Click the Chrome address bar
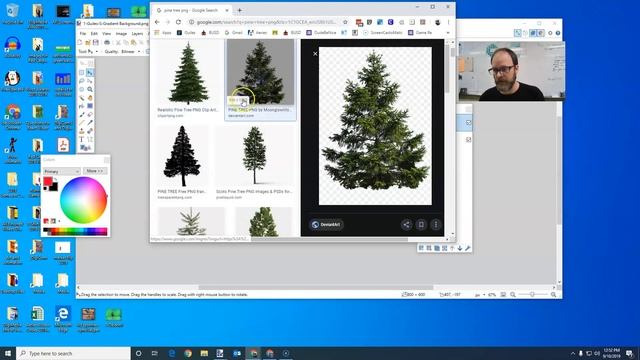Image resolution: width=640 pixels, height=360 pixels. (267, 22)
